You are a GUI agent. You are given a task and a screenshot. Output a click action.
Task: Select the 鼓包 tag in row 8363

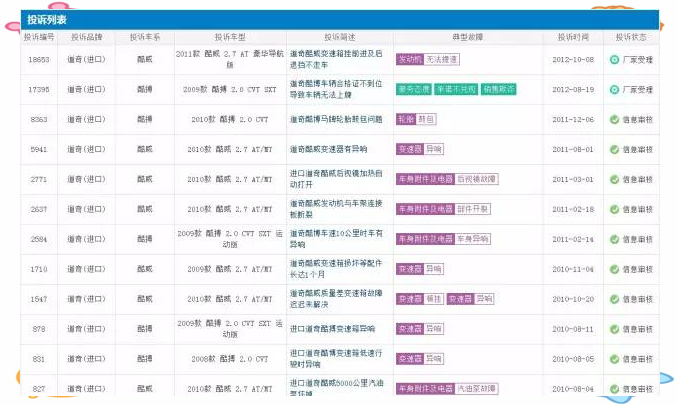(426, 119)
